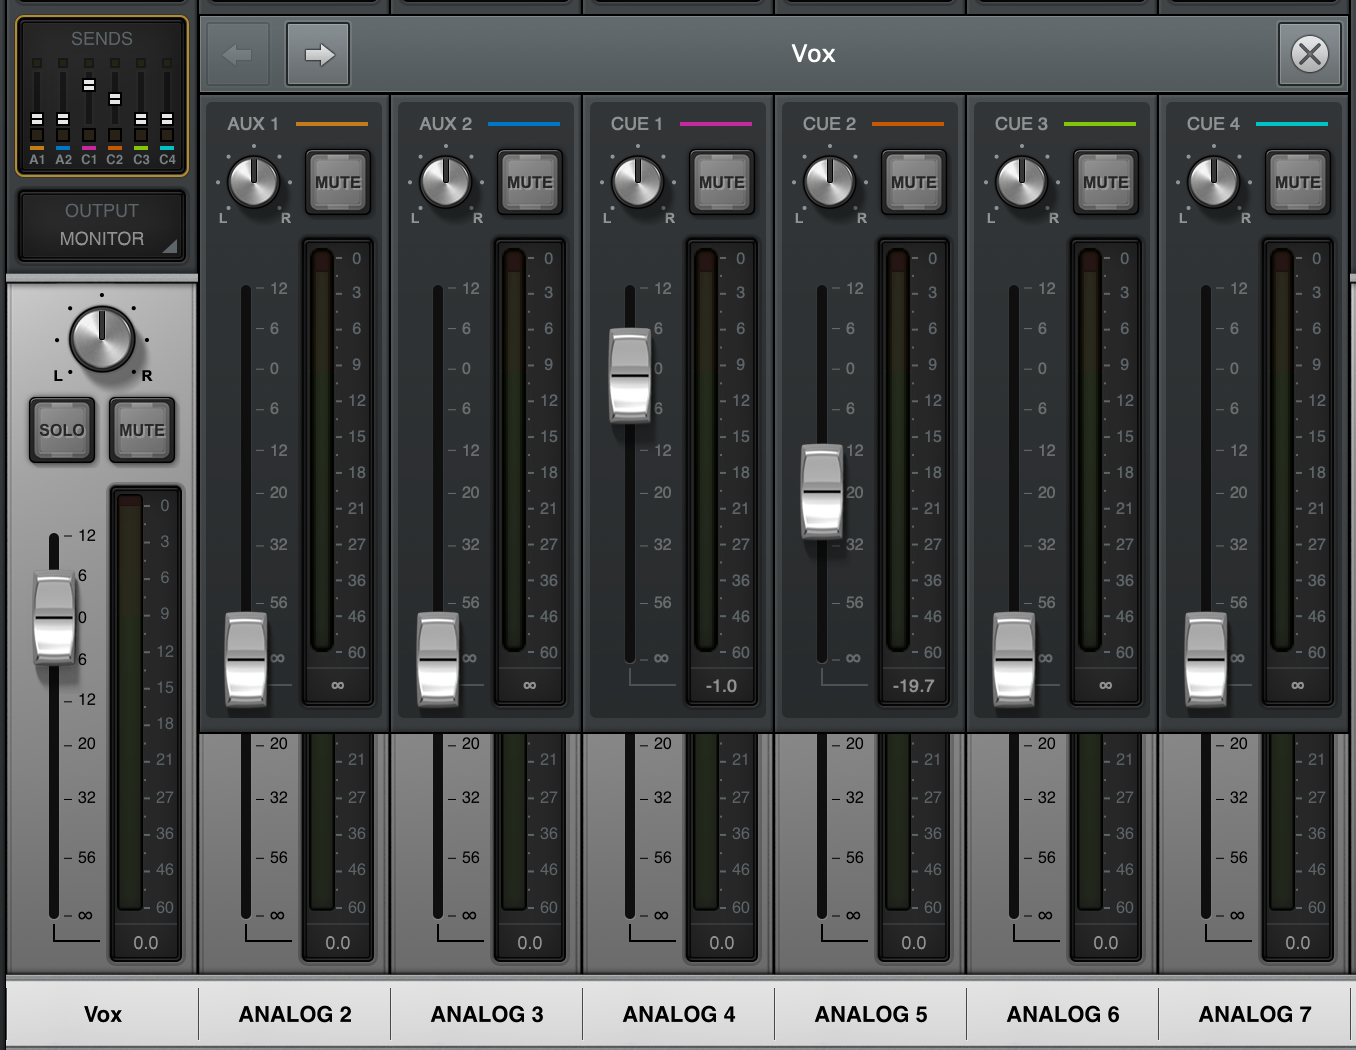Click the C3 mini send fader
This screenshot has width=1356, height=1050.
tap(141, 119)
